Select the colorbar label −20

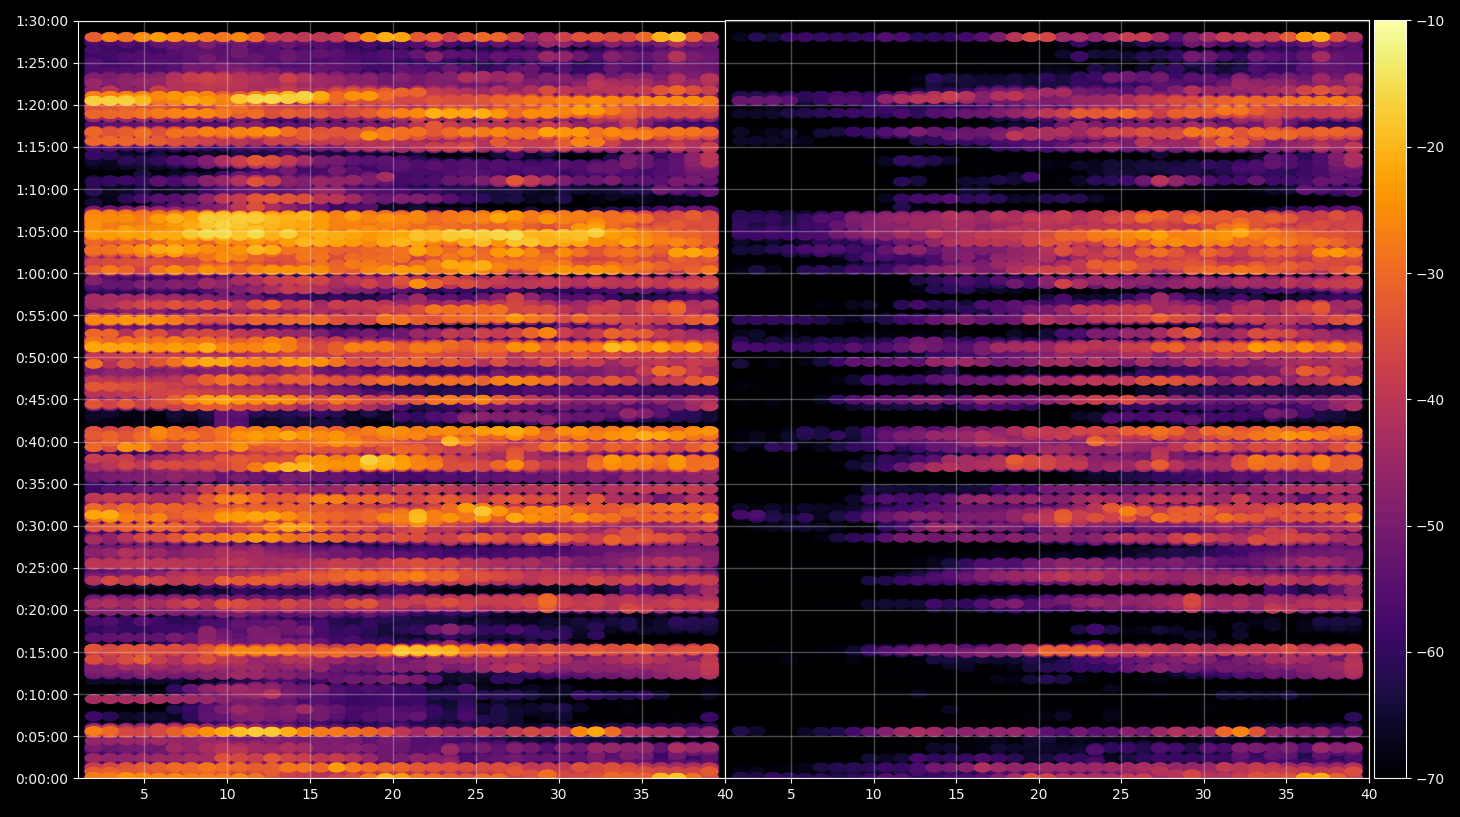(1431, 147)
